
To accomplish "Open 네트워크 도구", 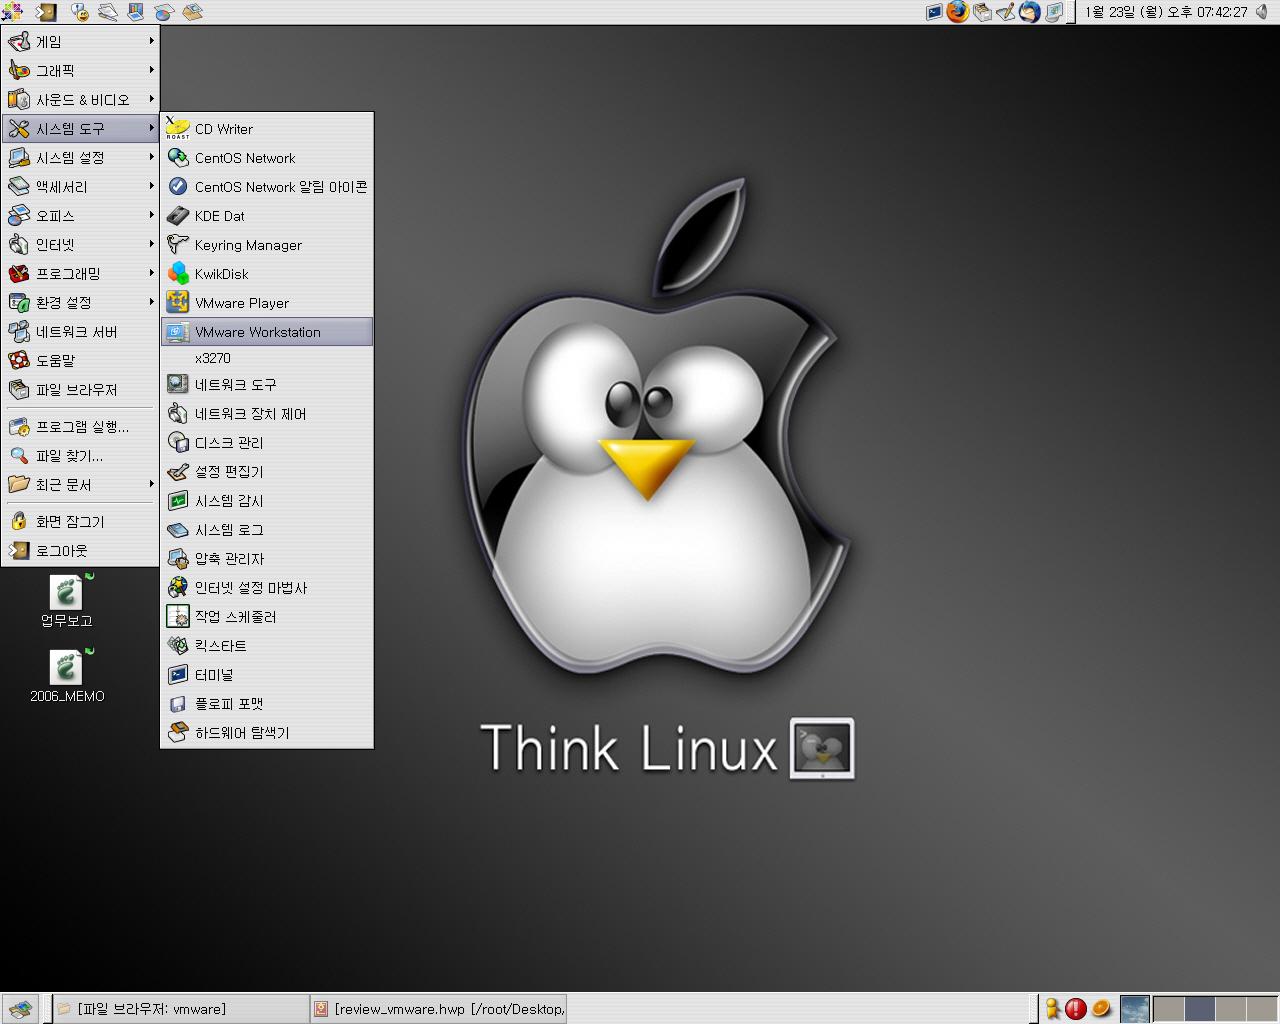I will click(x=267, y=384).
